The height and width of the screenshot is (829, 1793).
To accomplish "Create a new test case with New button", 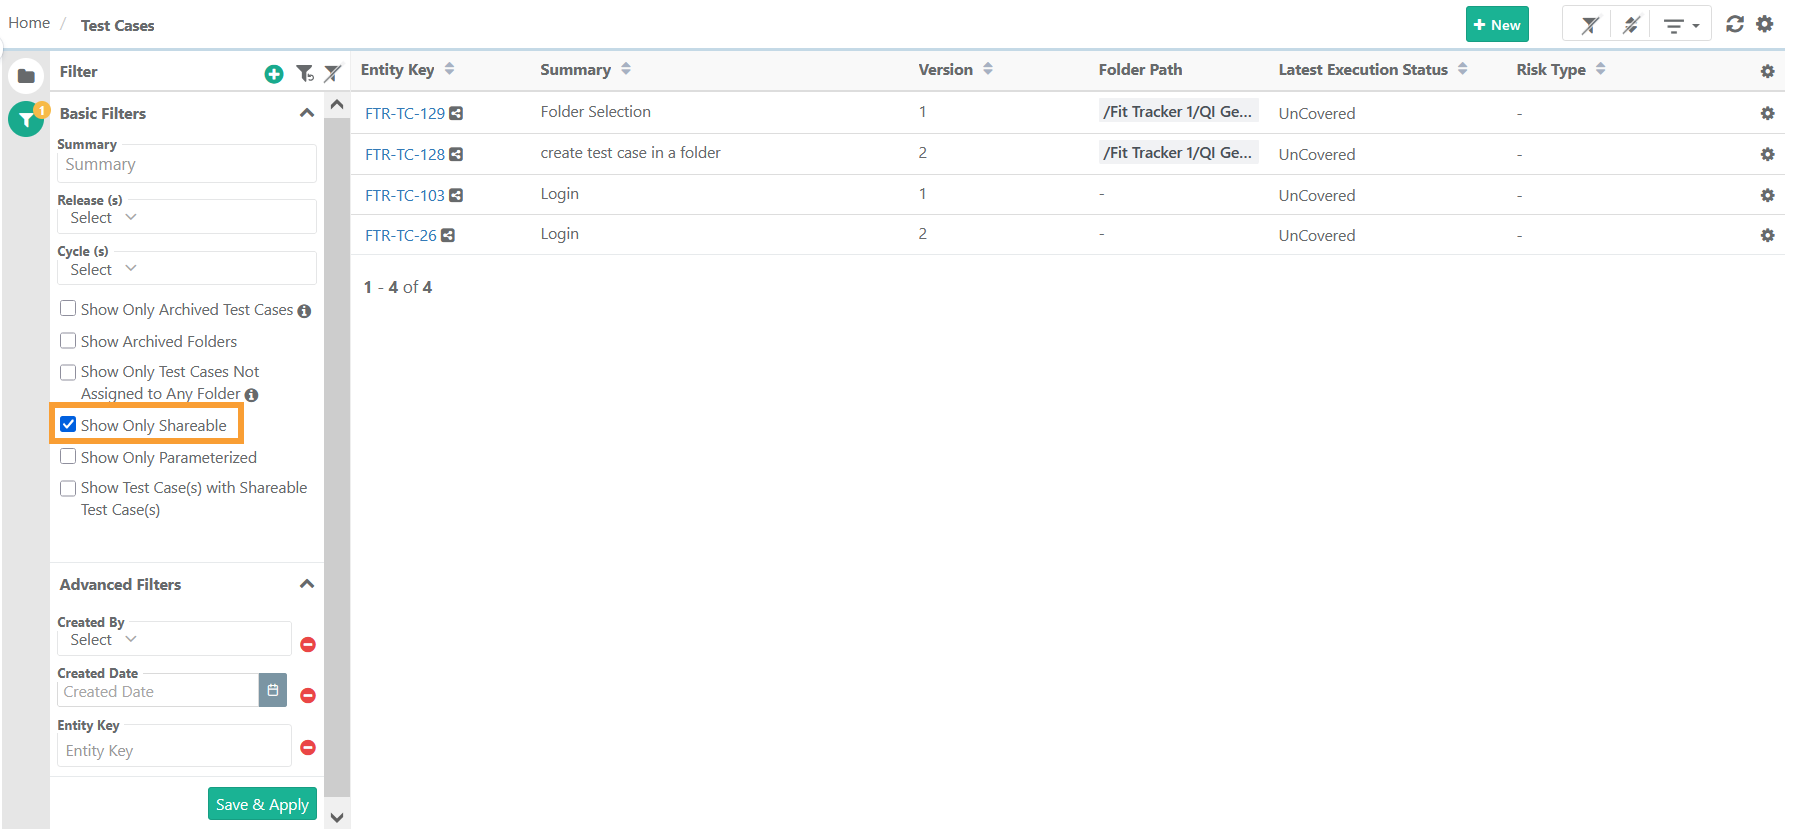I will tap(1497, 24).
